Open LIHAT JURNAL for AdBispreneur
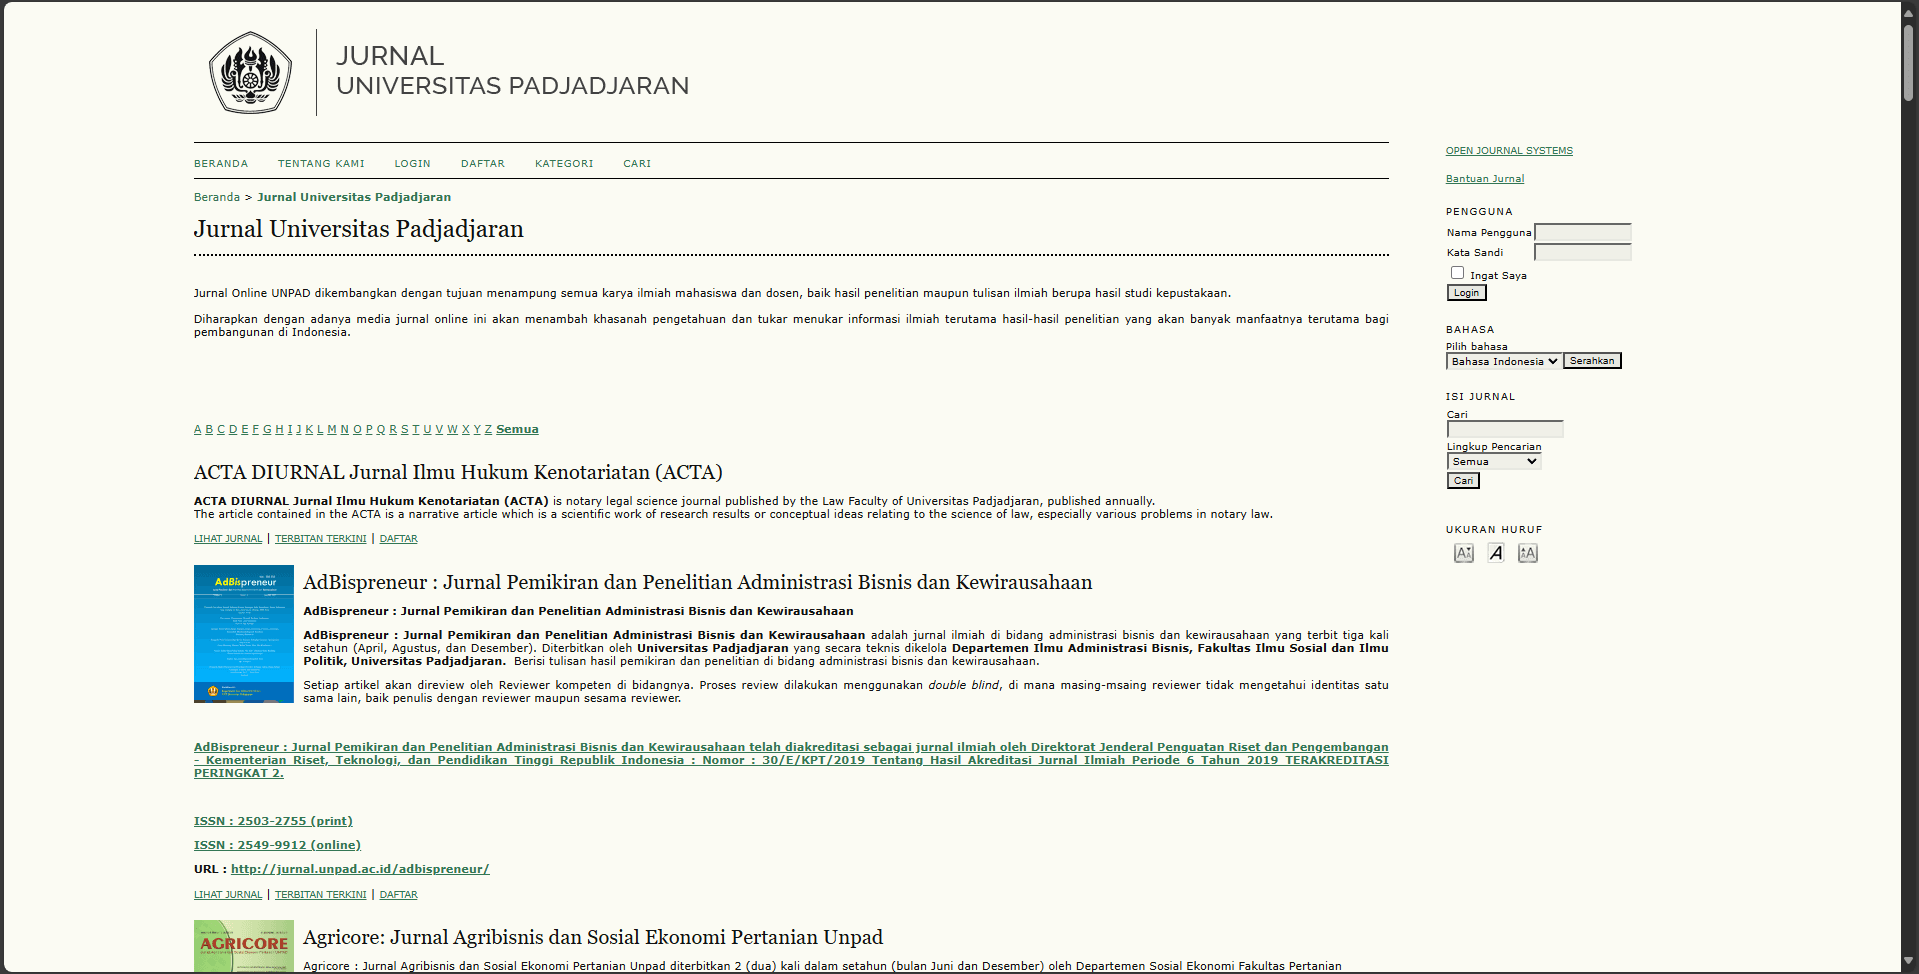1919x974 pixels. coord(228,895)
